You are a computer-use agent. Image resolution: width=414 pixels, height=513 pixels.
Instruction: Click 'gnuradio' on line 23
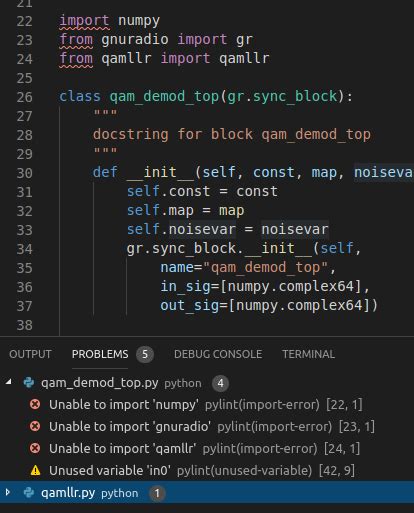click(x=135, y=40)
